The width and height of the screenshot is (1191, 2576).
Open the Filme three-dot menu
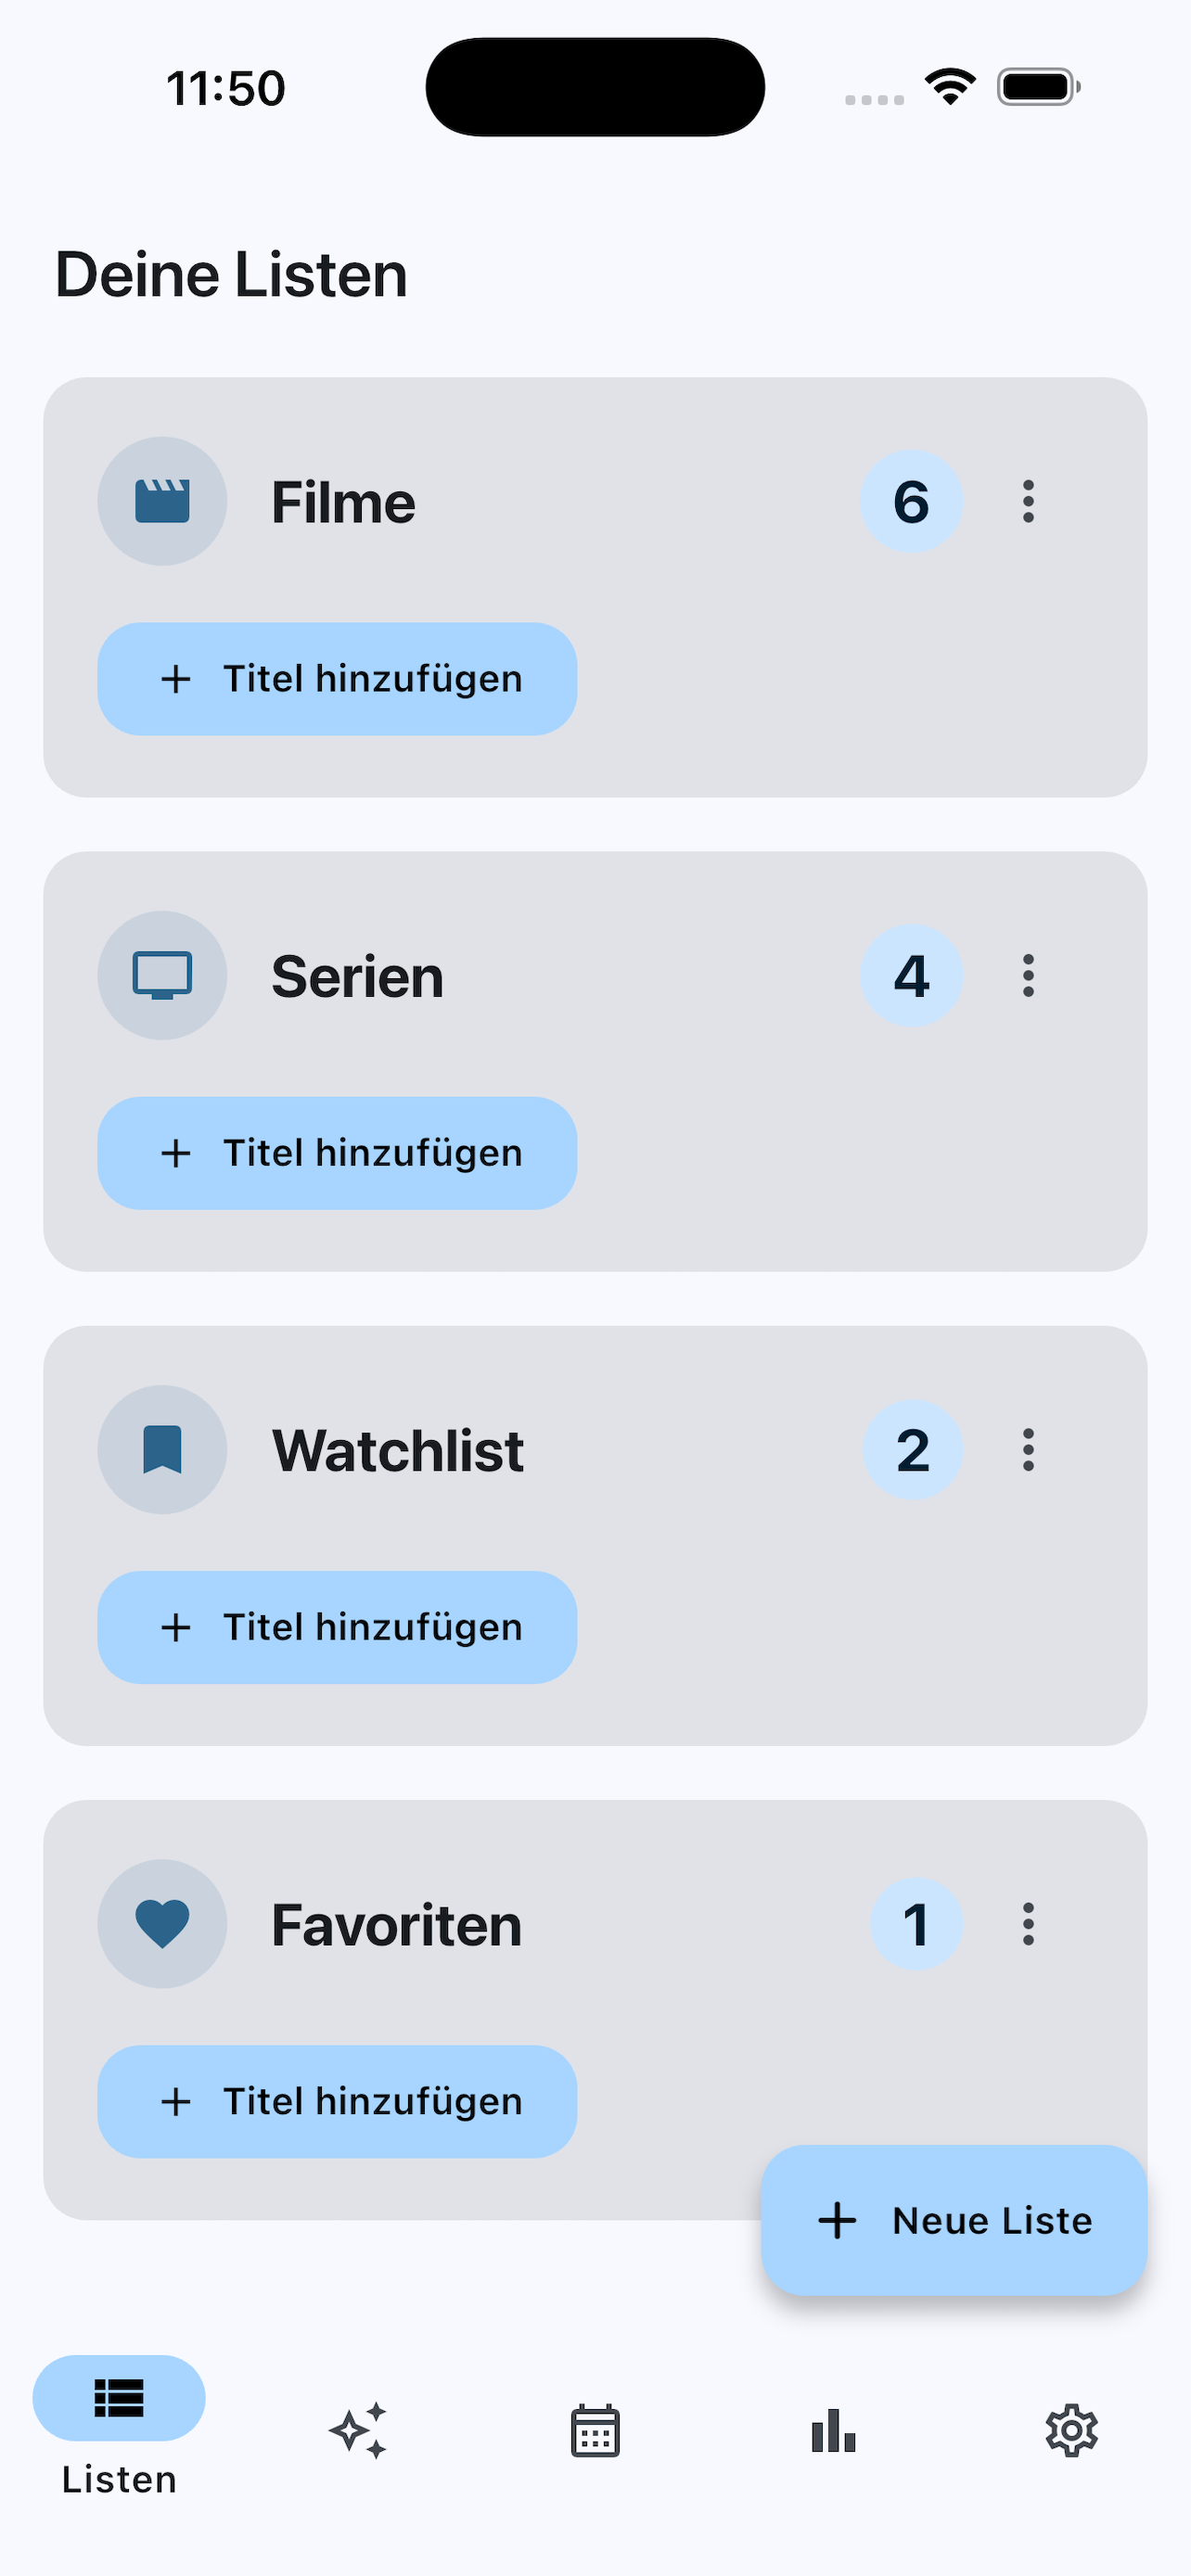point(1028,501)
